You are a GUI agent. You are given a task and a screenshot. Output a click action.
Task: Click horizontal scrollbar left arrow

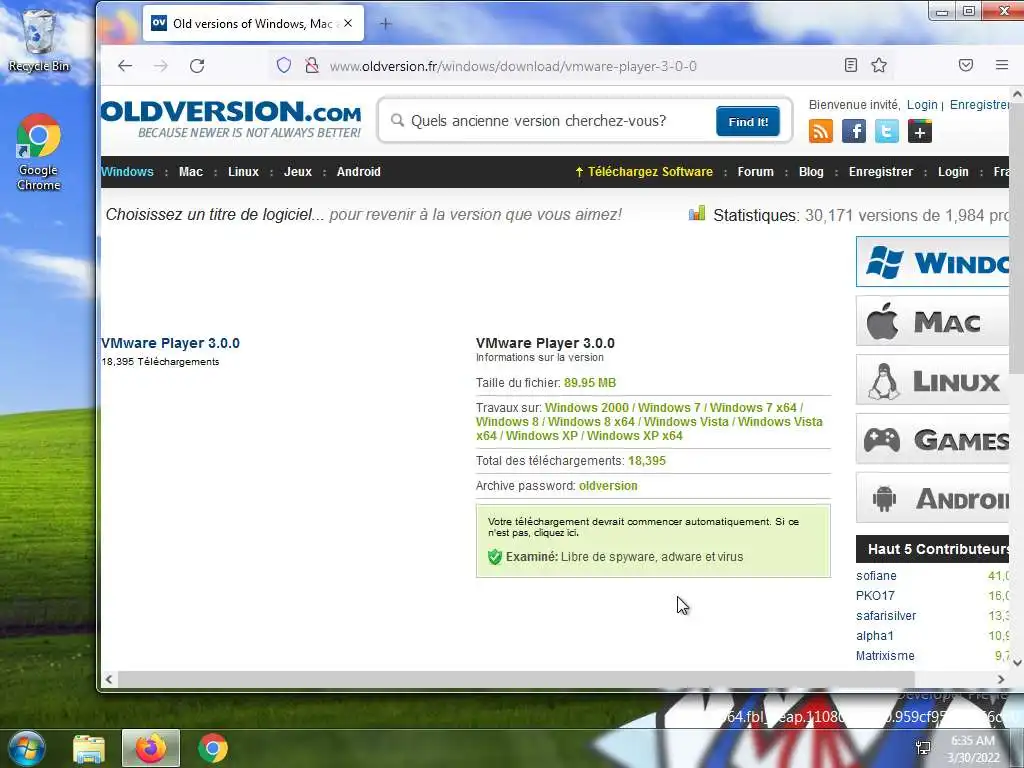(108, 679)
